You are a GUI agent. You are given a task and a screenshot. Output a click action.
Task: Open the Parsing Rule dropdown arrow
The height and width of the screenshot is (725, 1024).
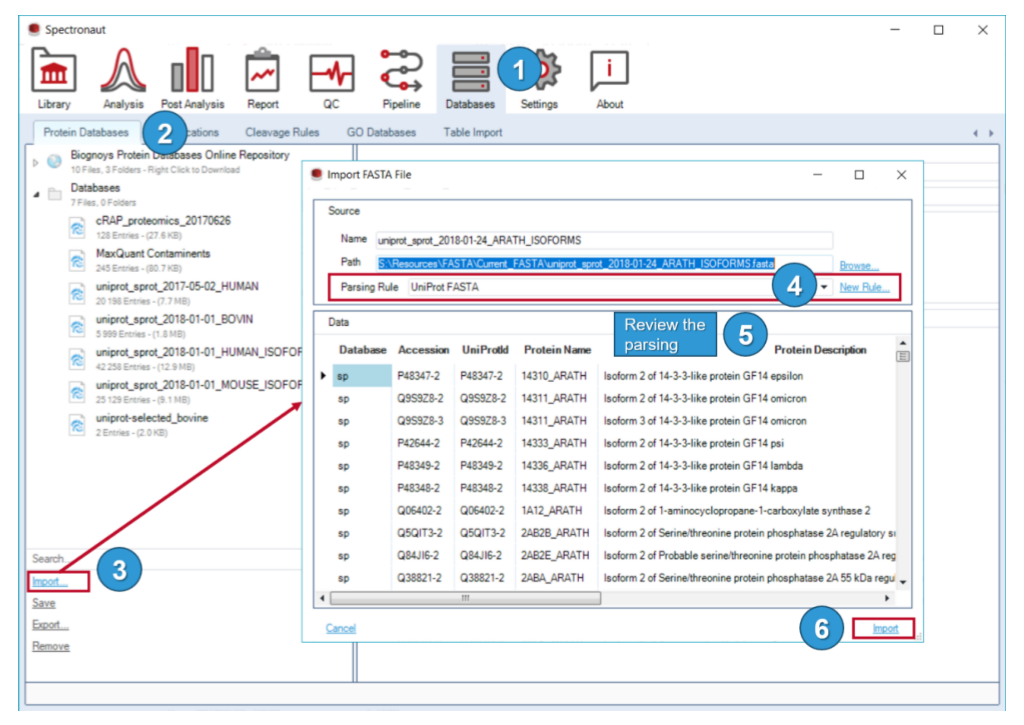click(824, 287)
